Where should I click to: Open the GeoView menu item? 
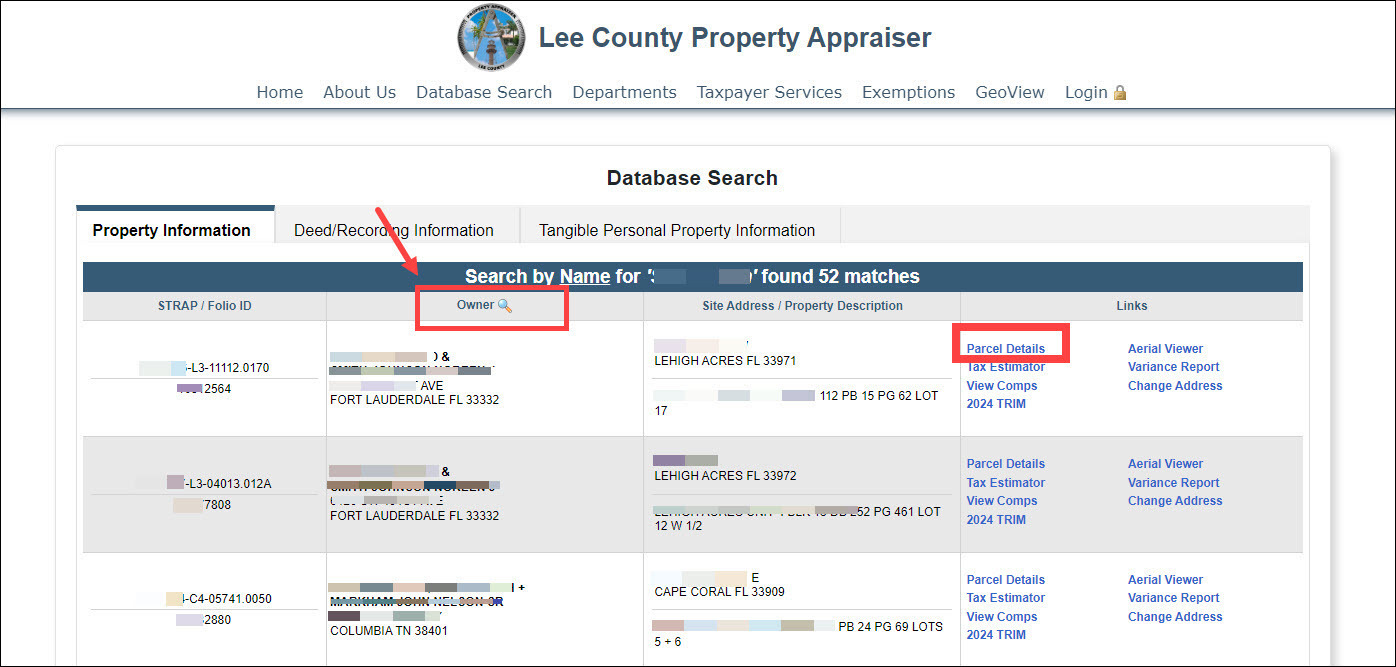(x=1010, y=92)
